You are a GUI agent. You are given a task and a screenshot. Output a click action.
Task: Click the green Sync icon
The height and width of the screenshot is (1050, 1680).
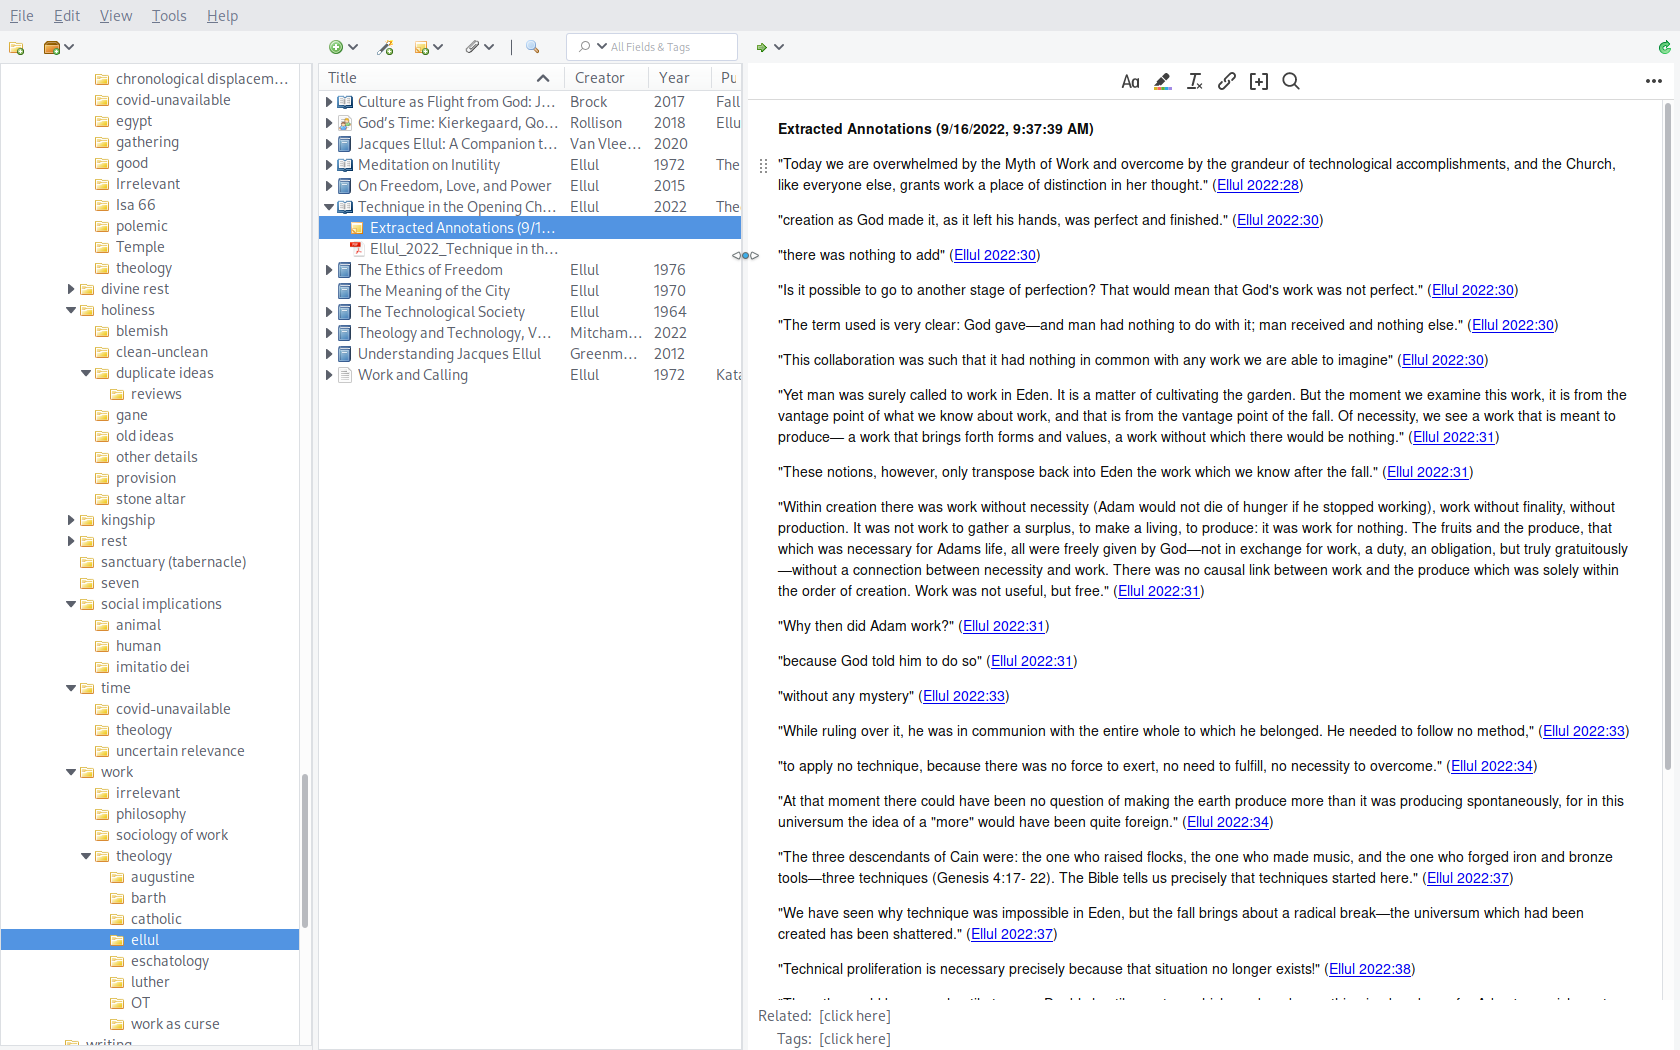[1664, 47]
